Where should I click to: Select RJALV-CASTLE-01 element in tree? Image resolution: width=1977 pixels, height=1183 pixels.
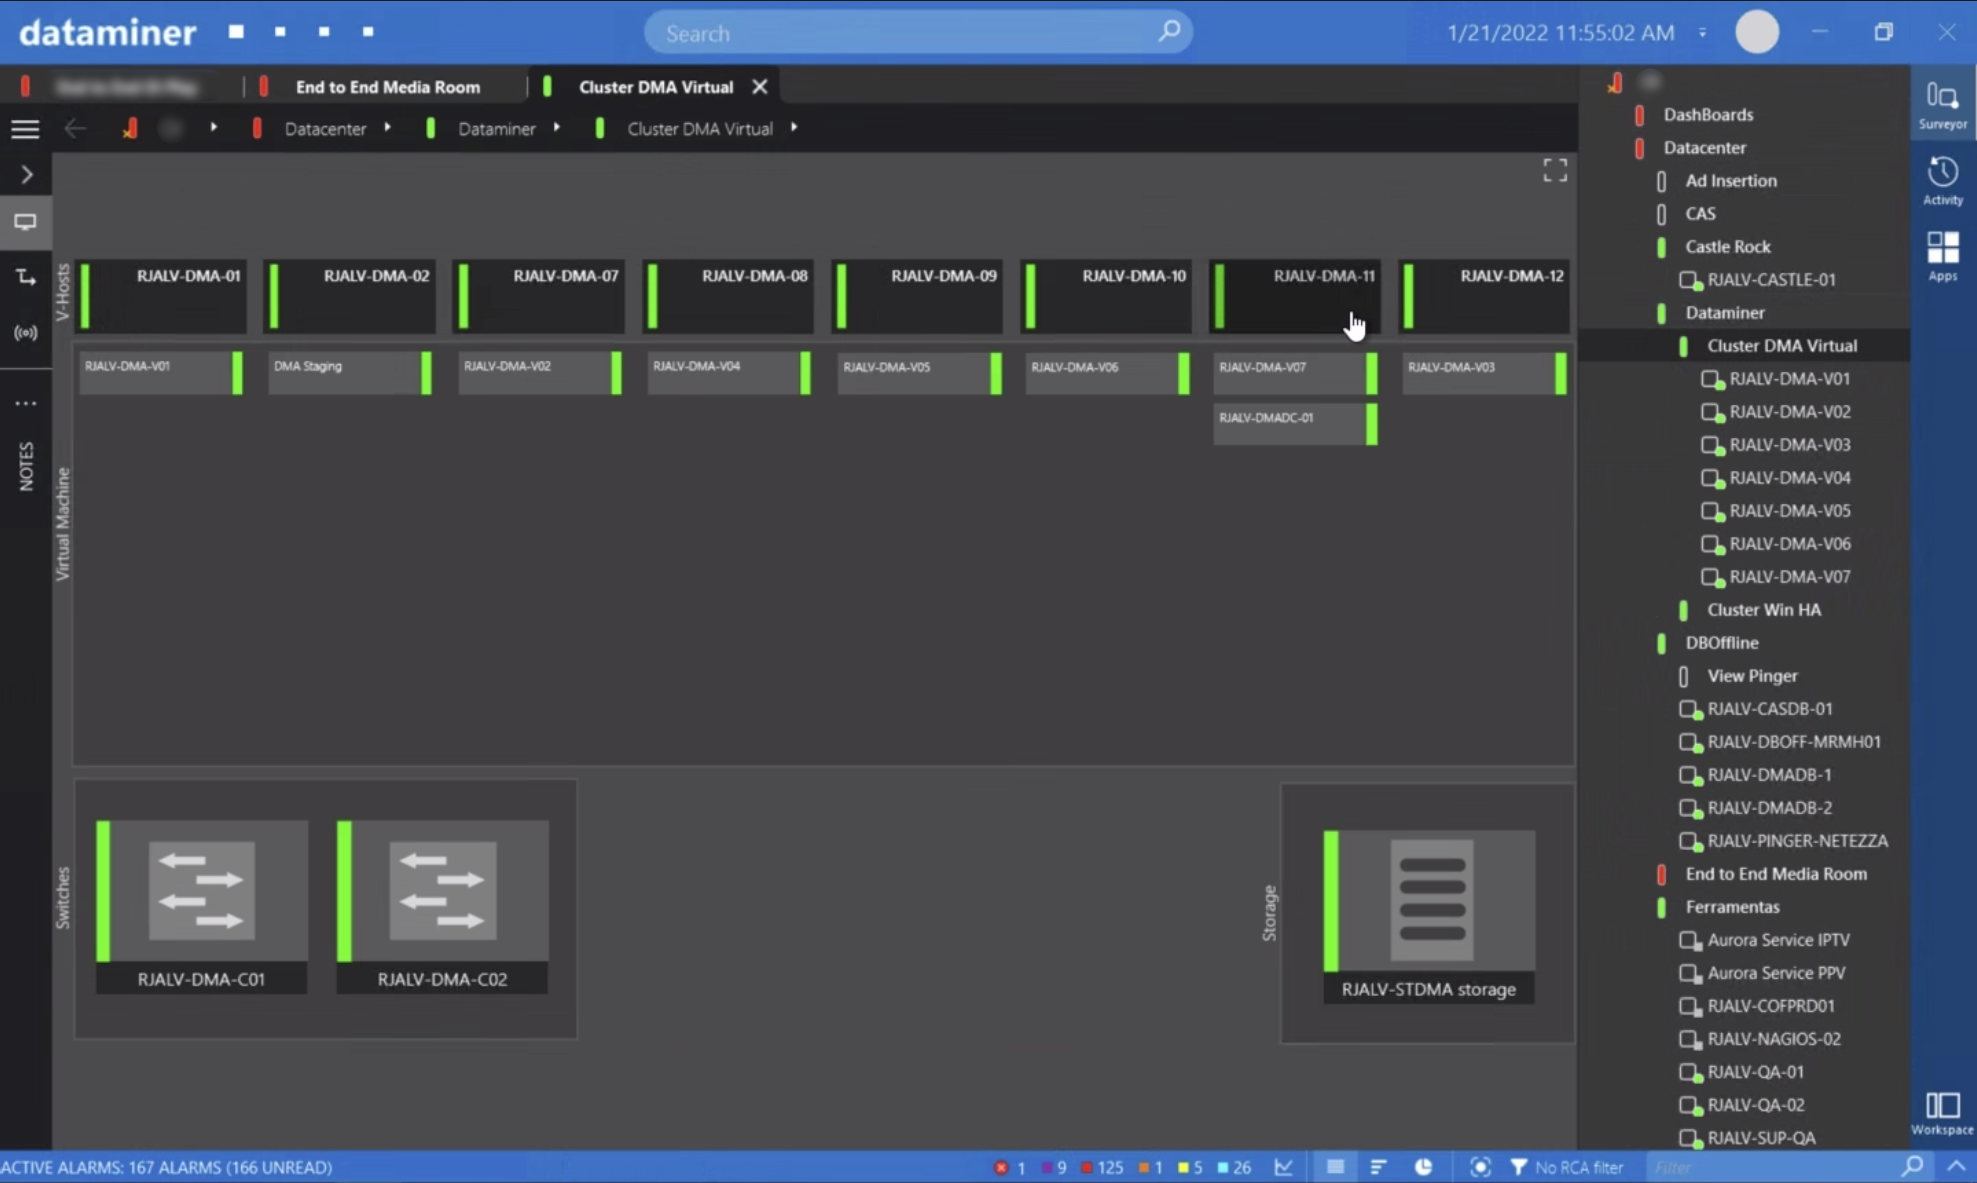pos(1771,280)
